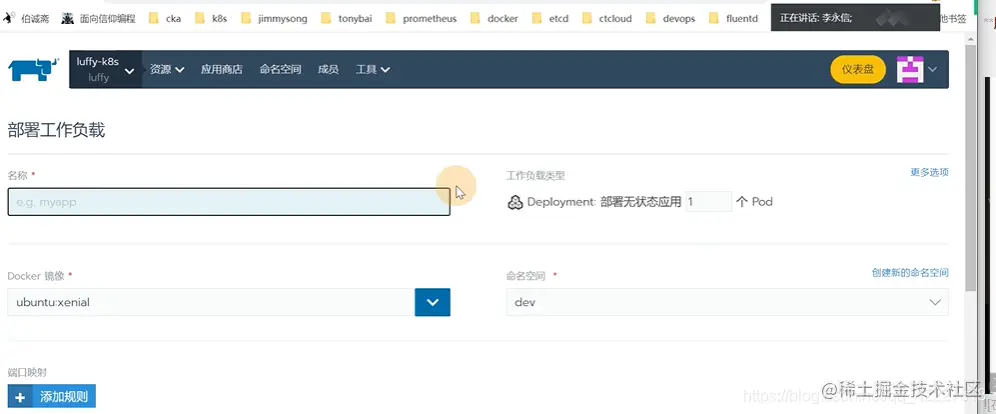Open the k8s bookmark folder
This screenshot has width=996, height=414.
pyautogui.click(x=211, y=18)
